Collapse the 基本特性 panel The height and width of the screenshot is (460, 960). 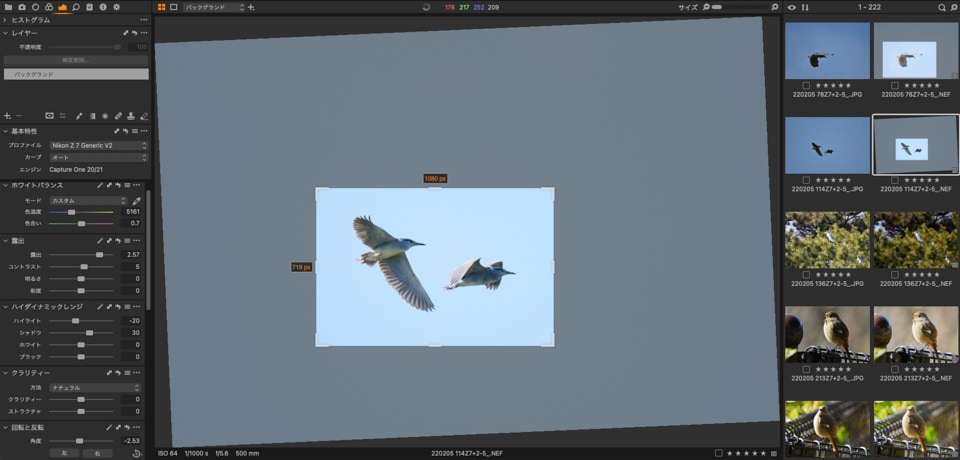5,131
